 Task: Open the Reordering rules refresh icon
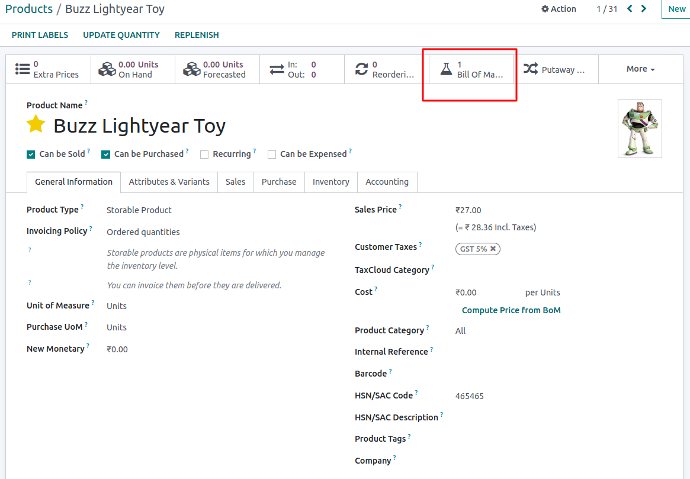click(x=361, y=69)
